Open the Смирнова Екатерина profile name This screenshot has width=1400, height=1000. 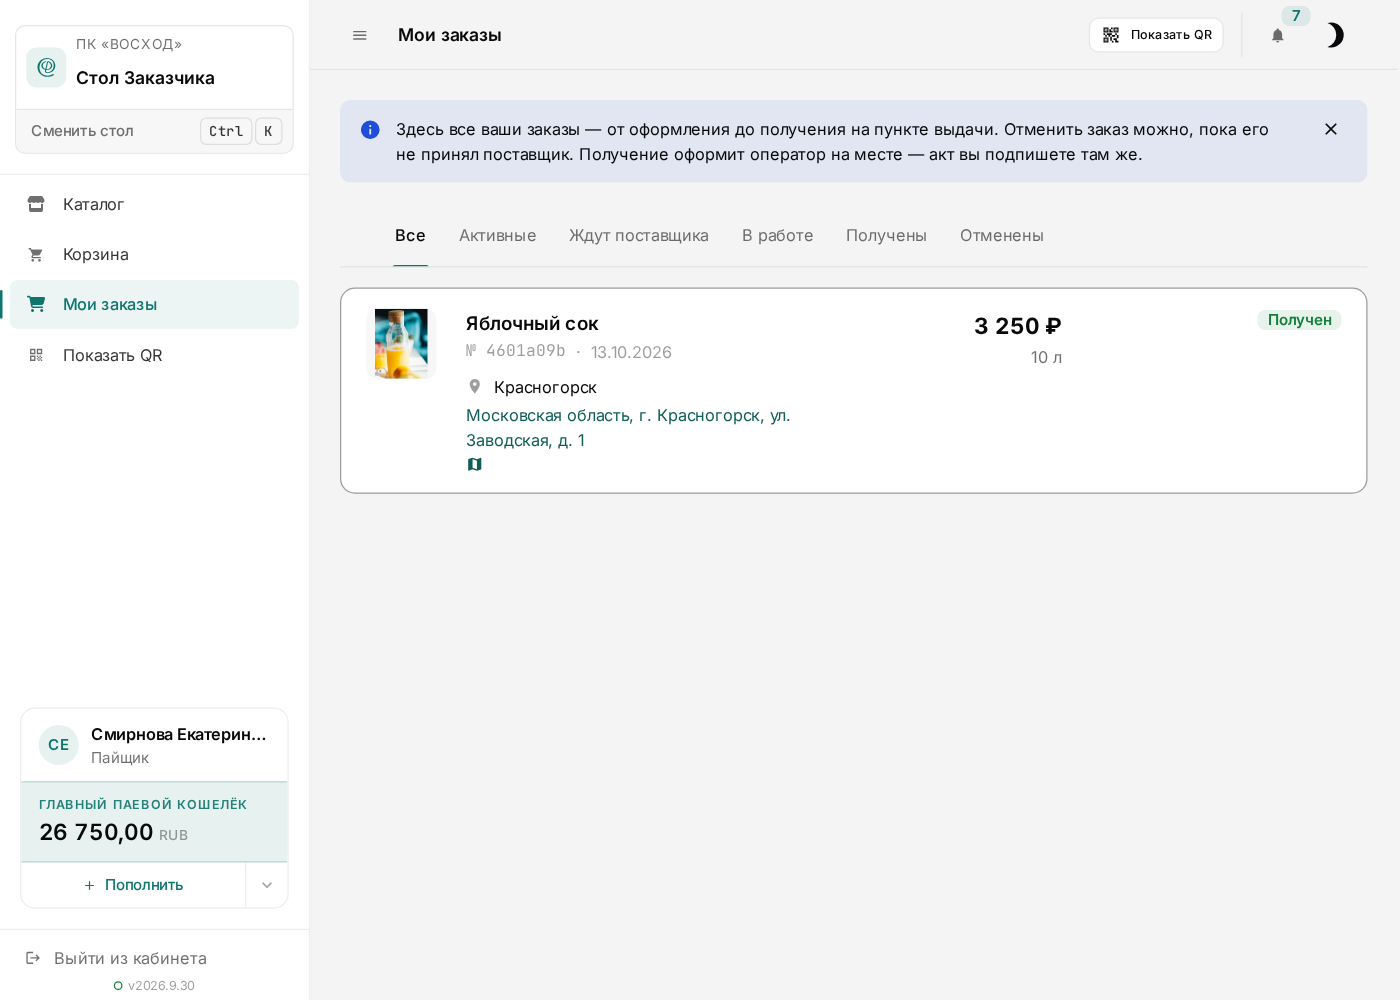179,734
